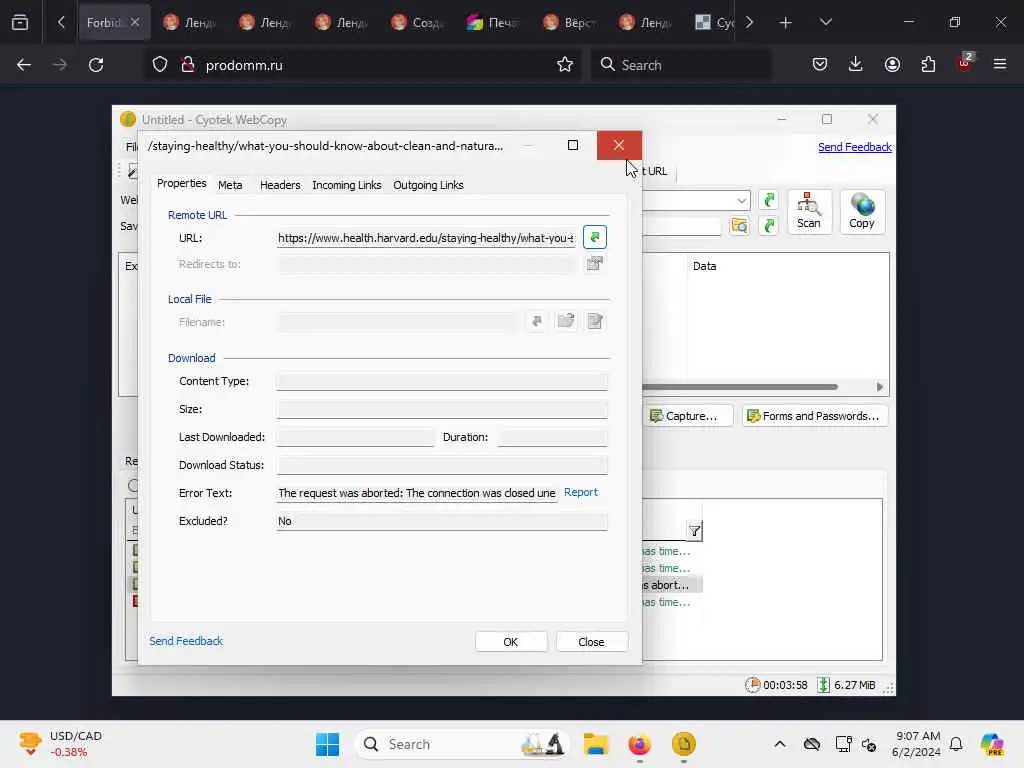Open the list all tabs dropdown
The width and height of the screenshot is (1024, 768).
825,22
